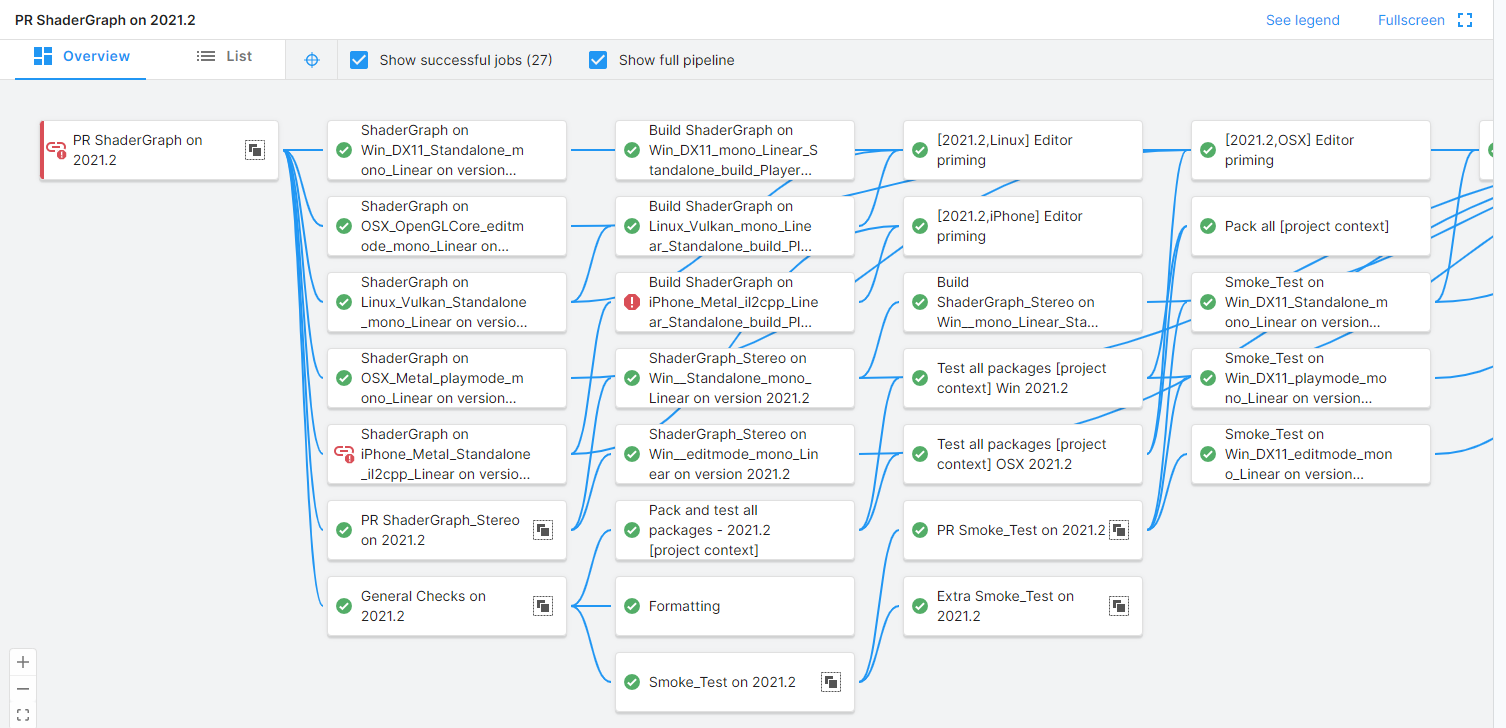The height and width of the screenshot is (728, 1506).
Task: Open the Formatting job node
Action: point(735,606)
